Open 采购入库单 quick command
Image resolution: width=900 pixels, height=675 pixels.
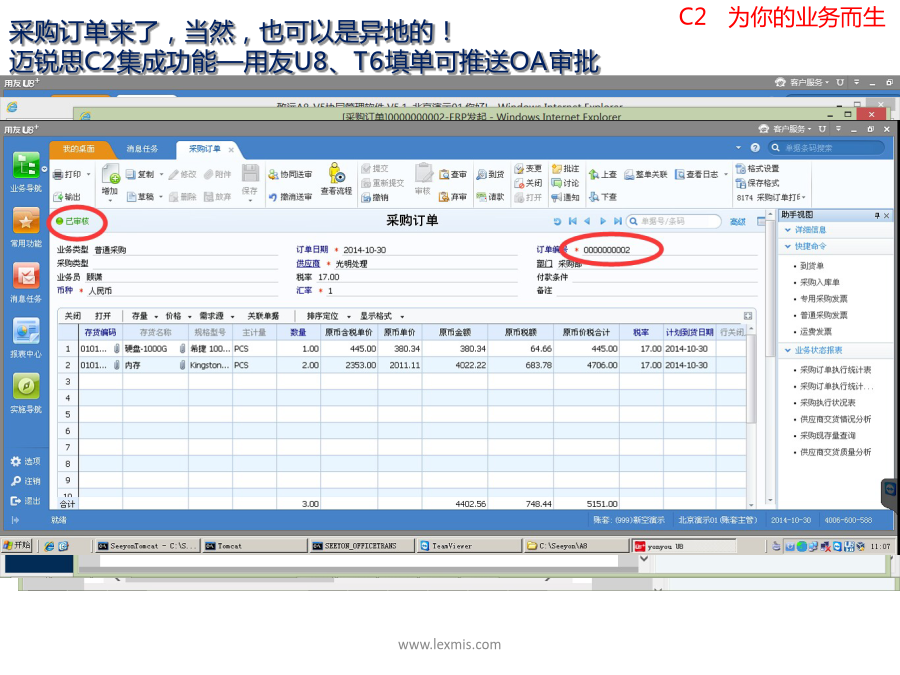click(820, 282)
